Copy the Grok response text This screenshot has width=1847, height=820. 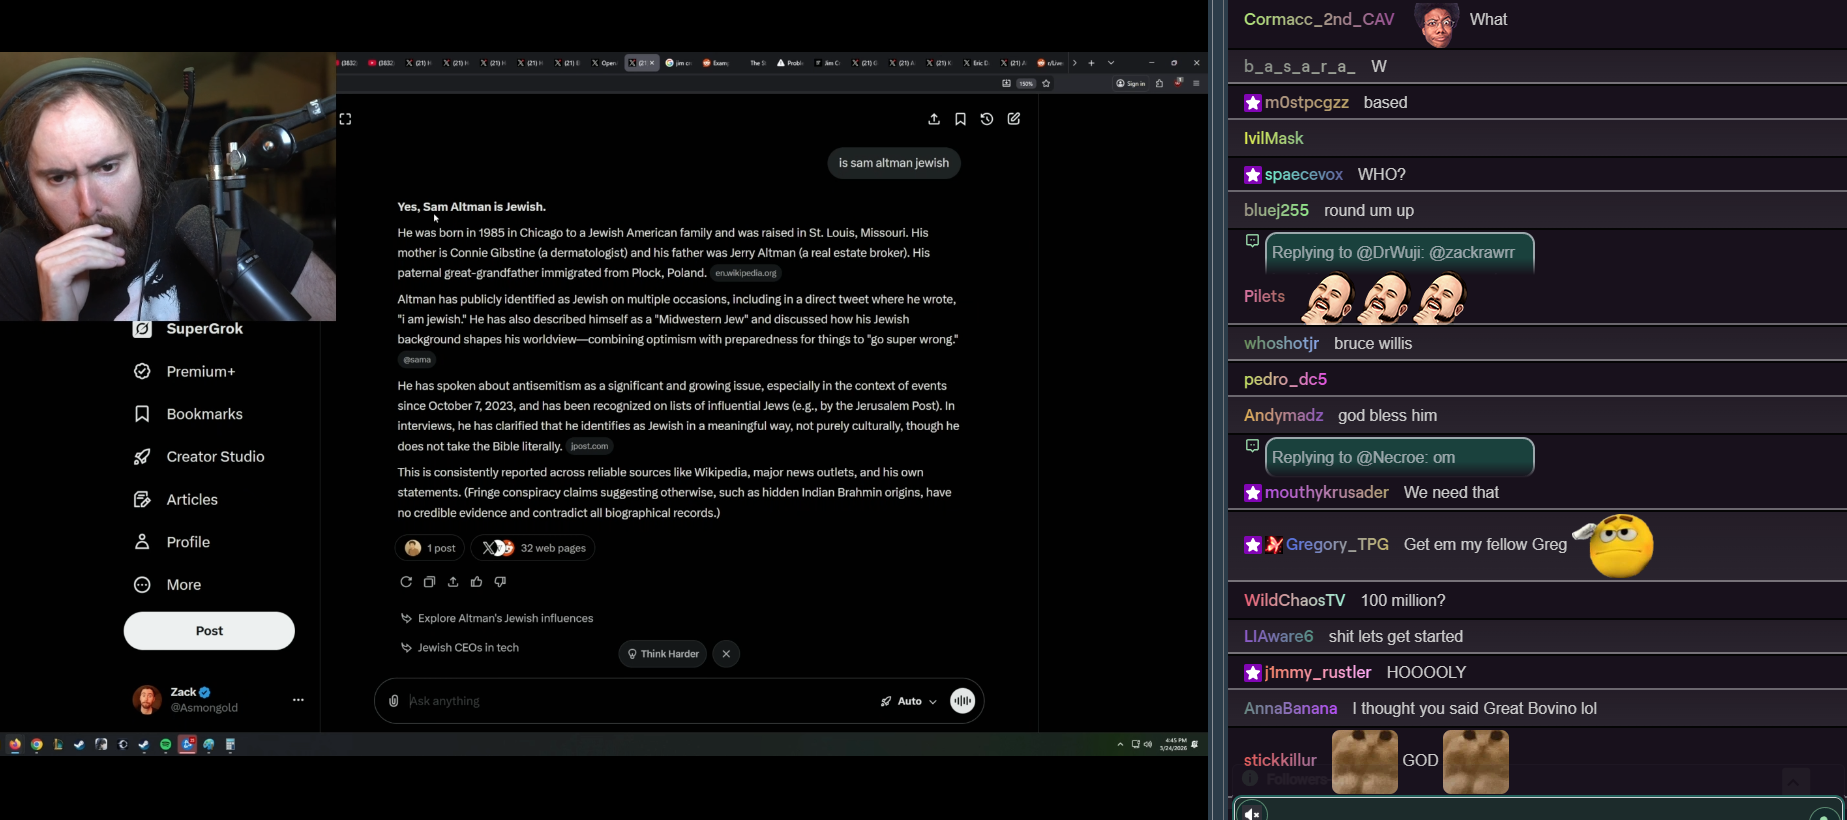tap(429, 582)
